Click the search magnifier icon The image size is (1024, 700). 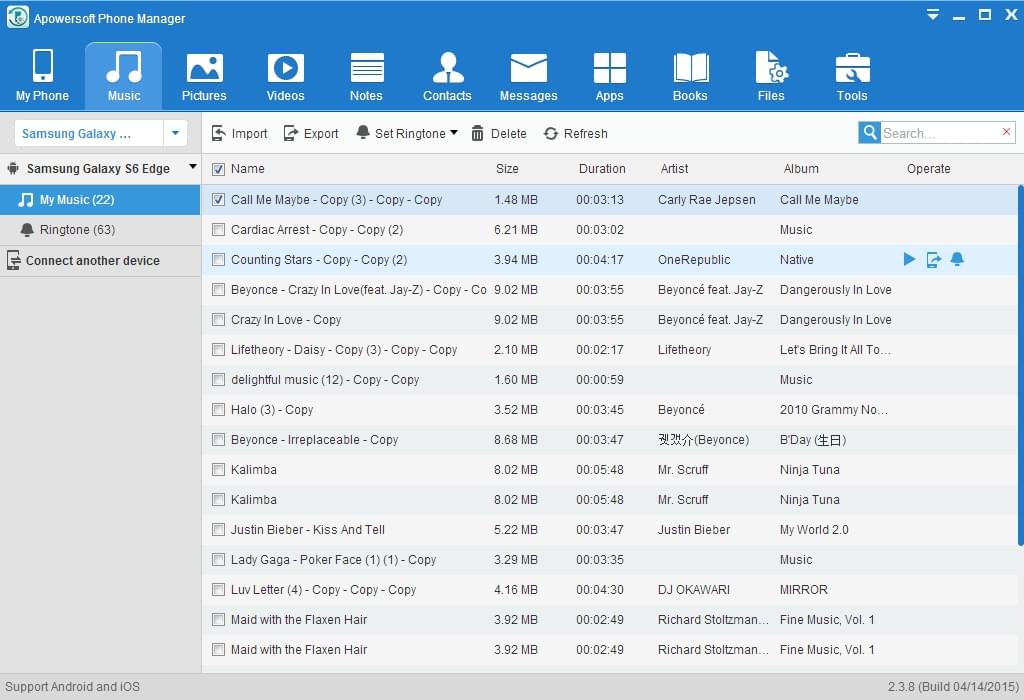869,133
